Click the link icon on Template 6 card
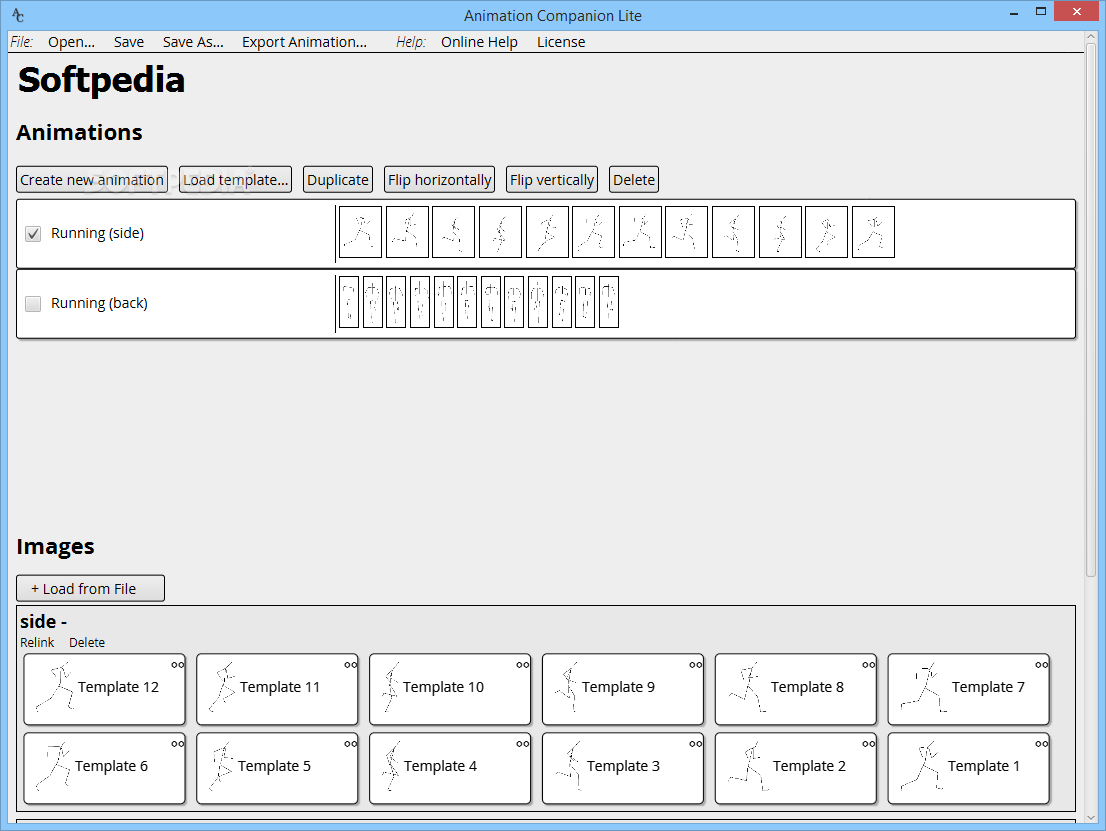Screen dimensions: 1106x831 [x=177, y=744]
